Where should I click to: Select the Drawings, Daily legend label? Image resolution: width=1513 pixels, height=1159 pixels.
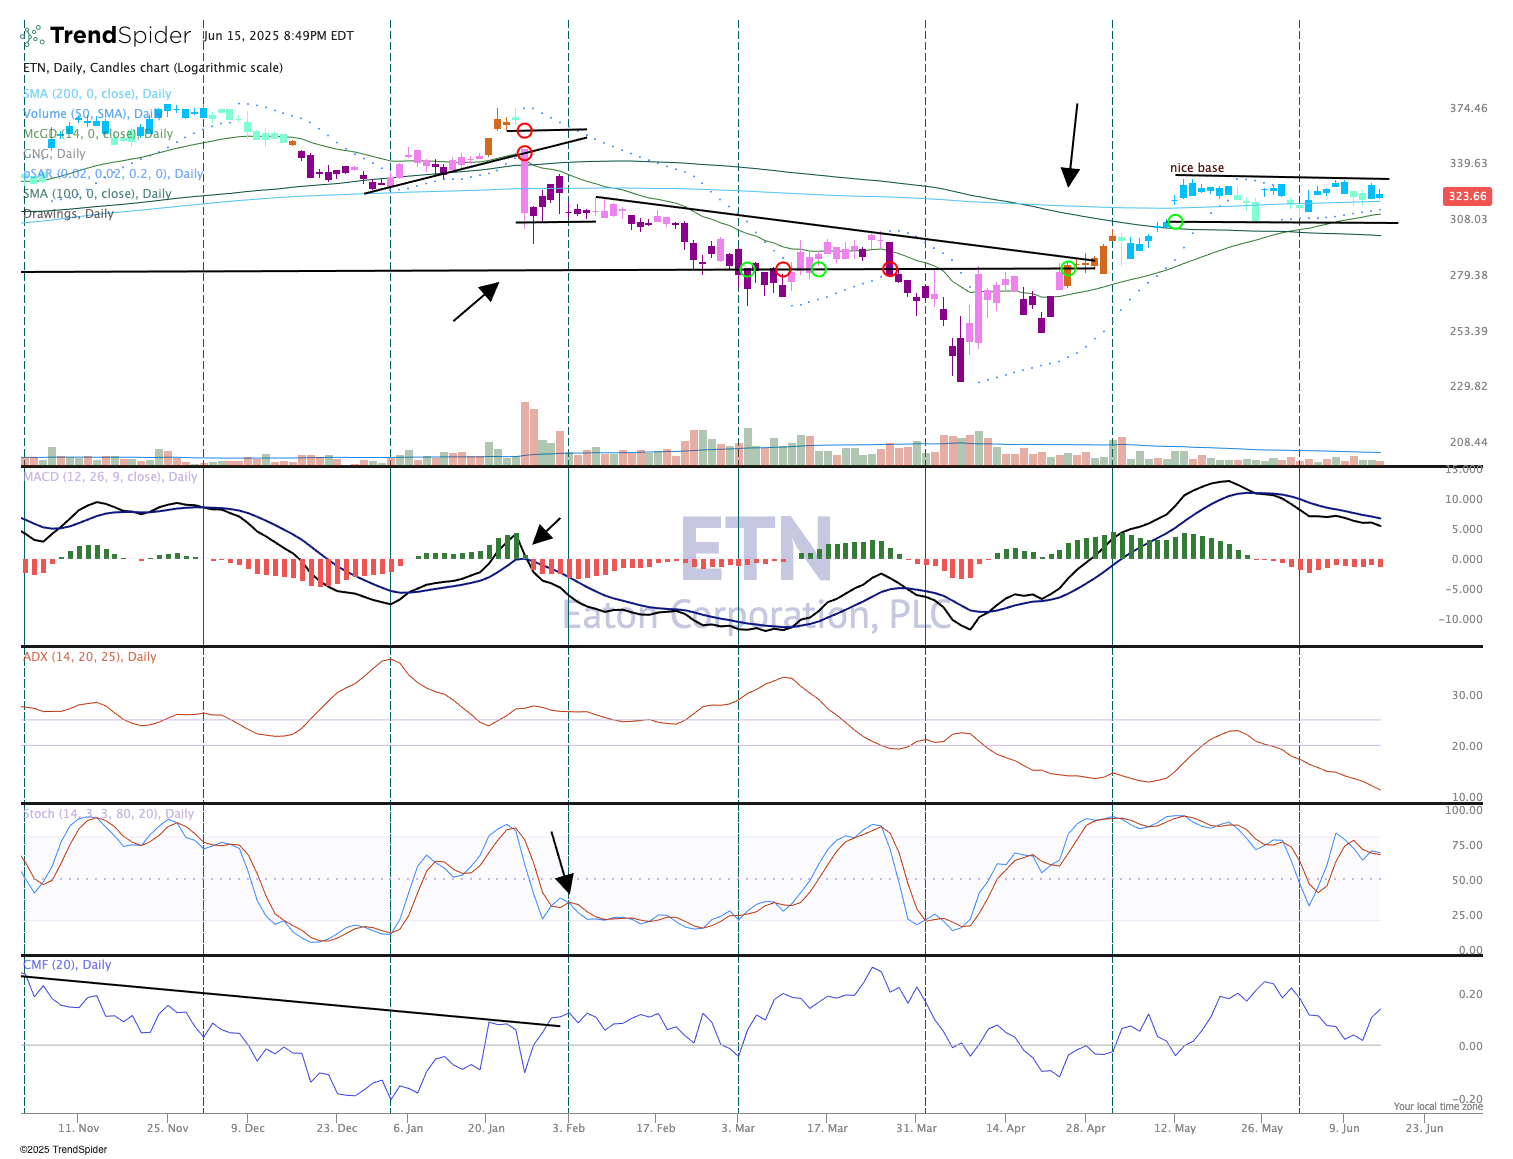tap(68, 214)
